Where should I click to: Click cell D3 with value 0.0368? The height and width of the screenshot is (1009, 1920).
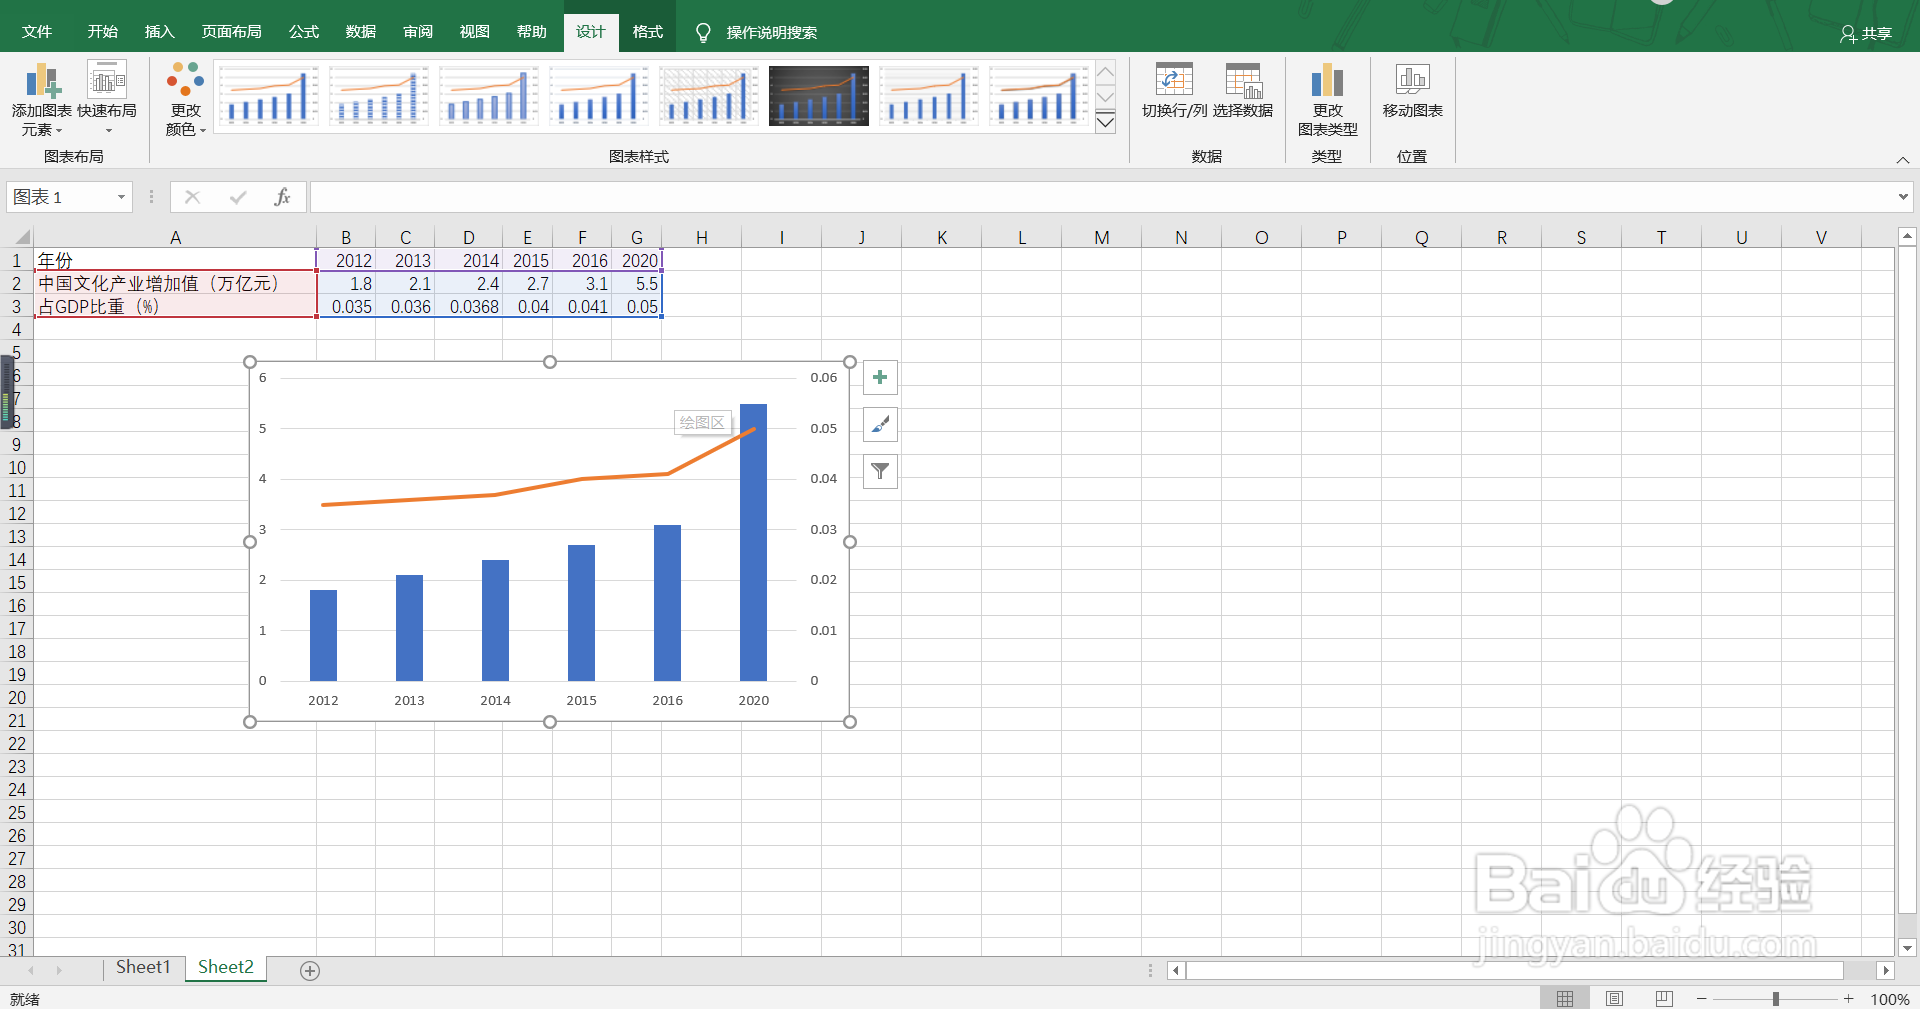pyautogui.click(x=468, y=307)
